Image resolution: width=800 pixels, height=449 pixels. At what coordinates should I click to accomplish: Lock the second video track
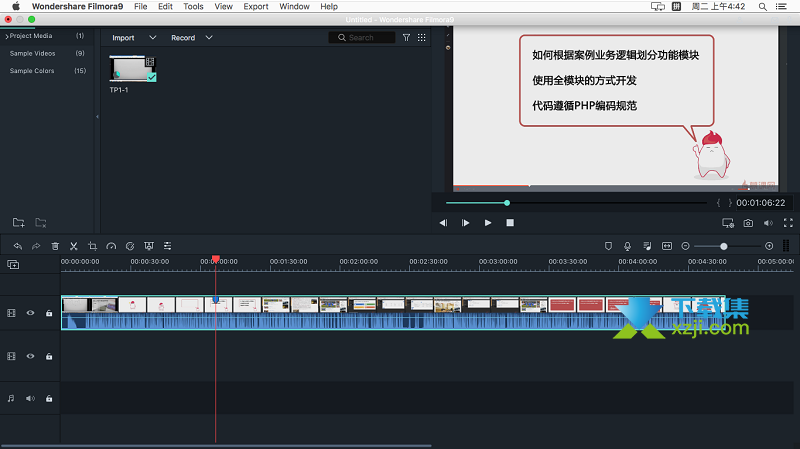pyautogui.click(x=49, y=356)
